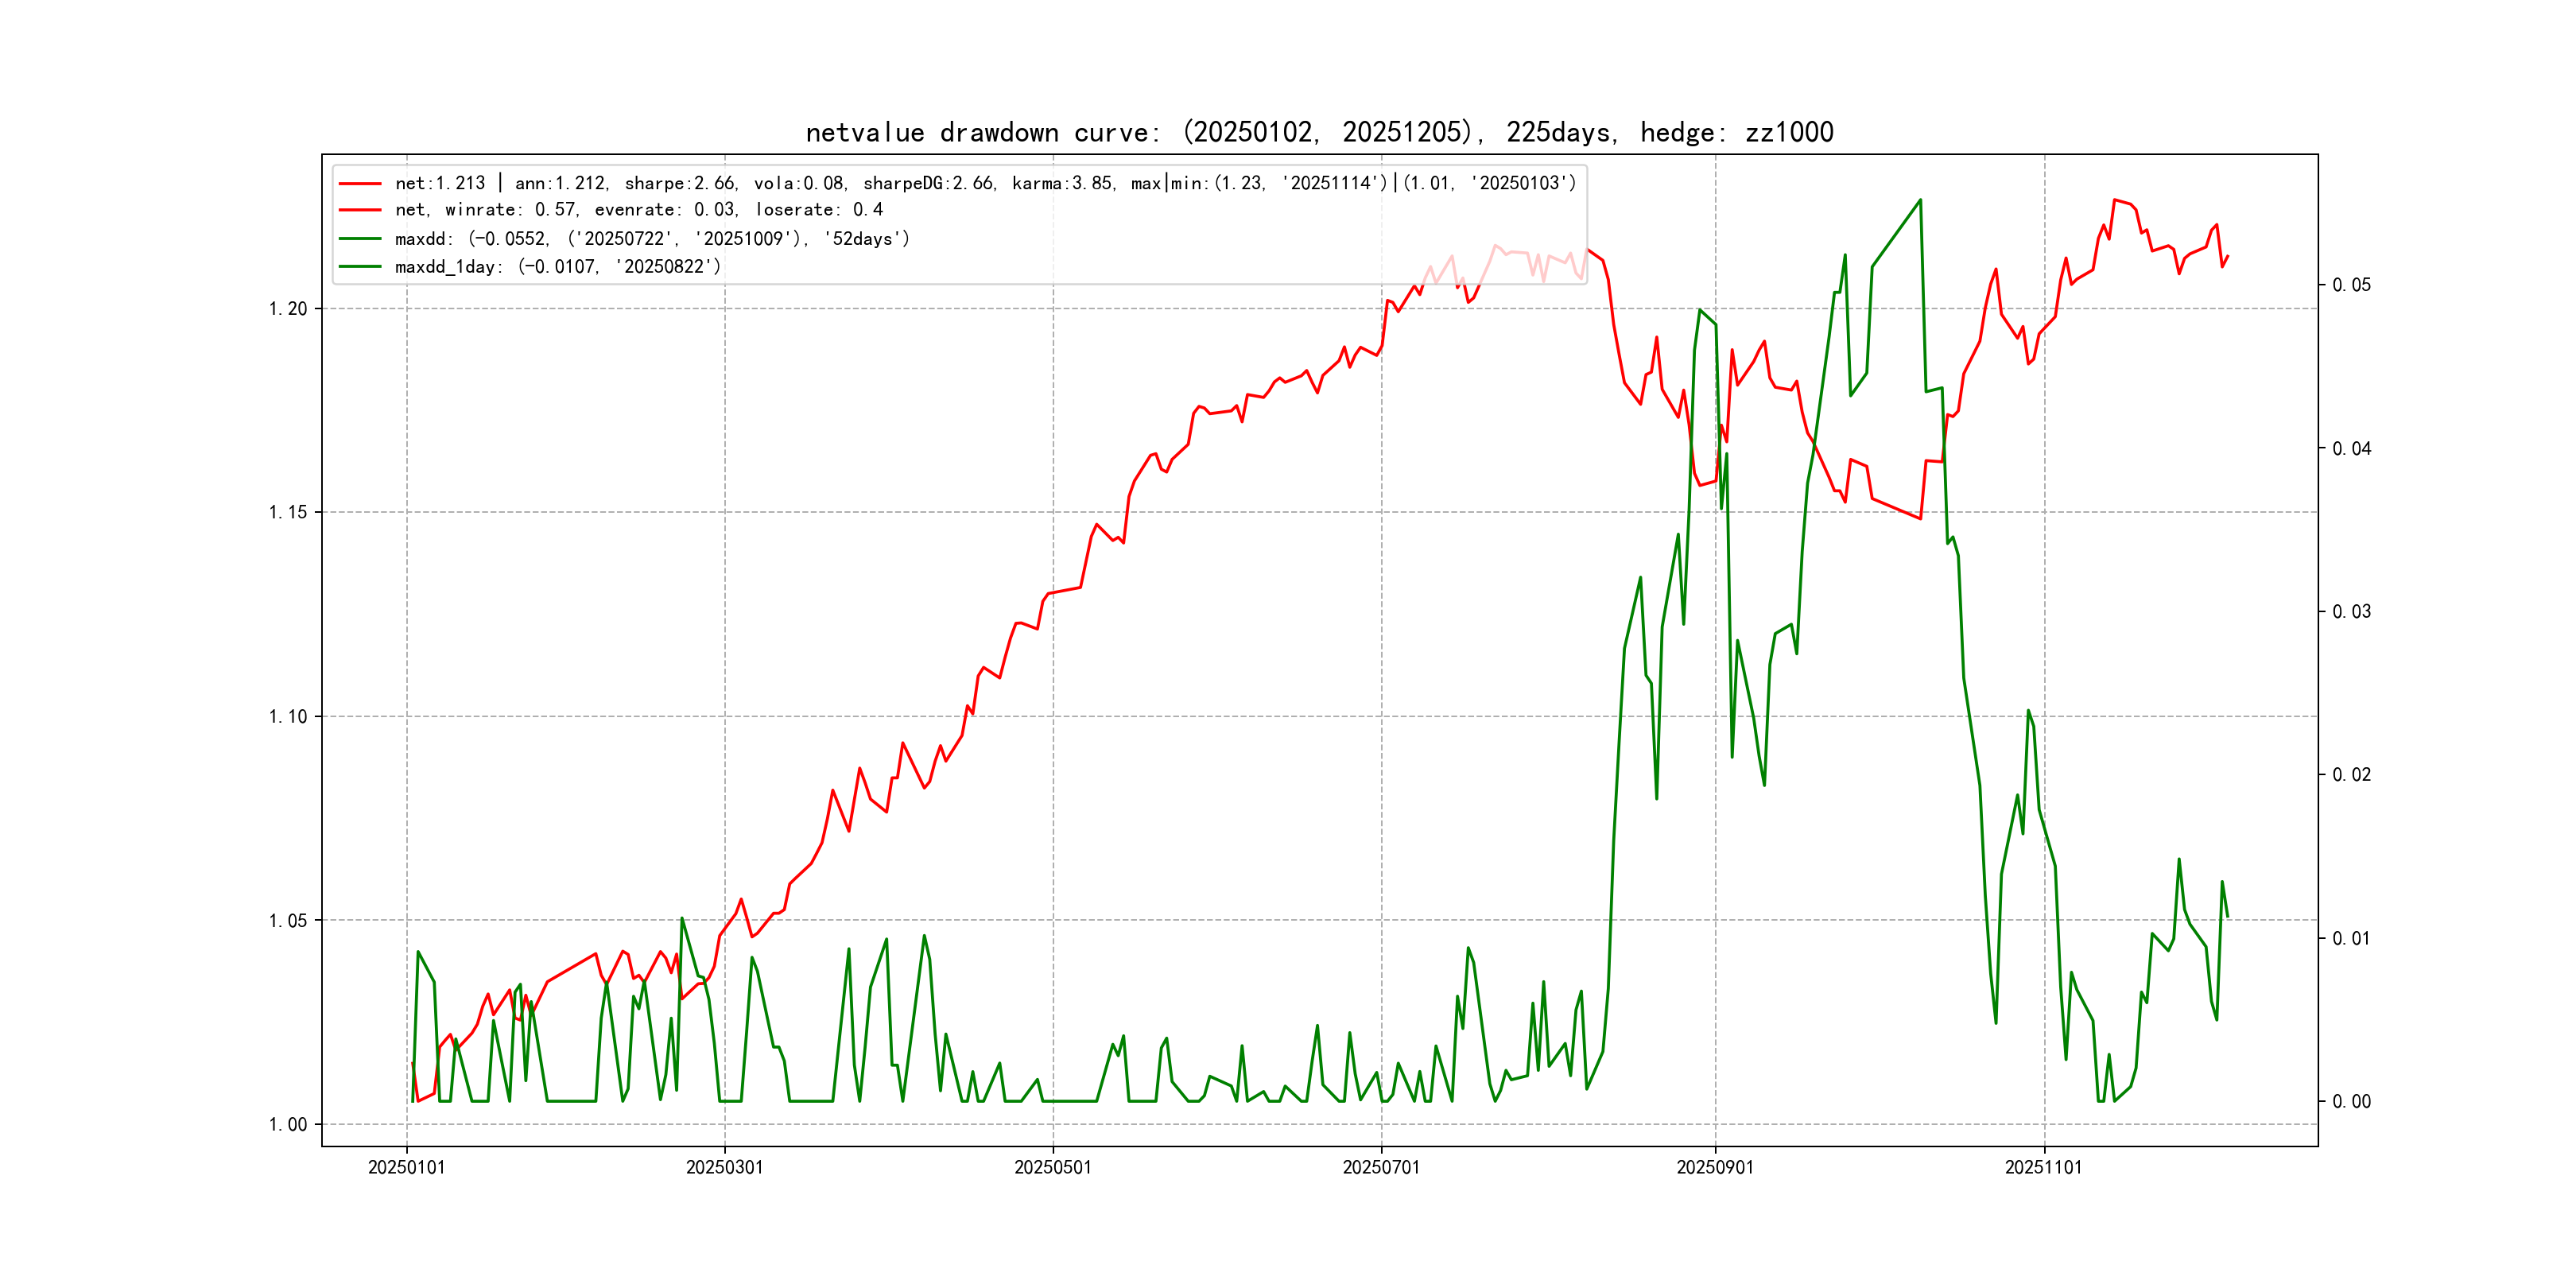This screenshot has width=2576, height=1288.
Task: Click the green swatch beside maxdd_1day legend entry
Action: 360,267
